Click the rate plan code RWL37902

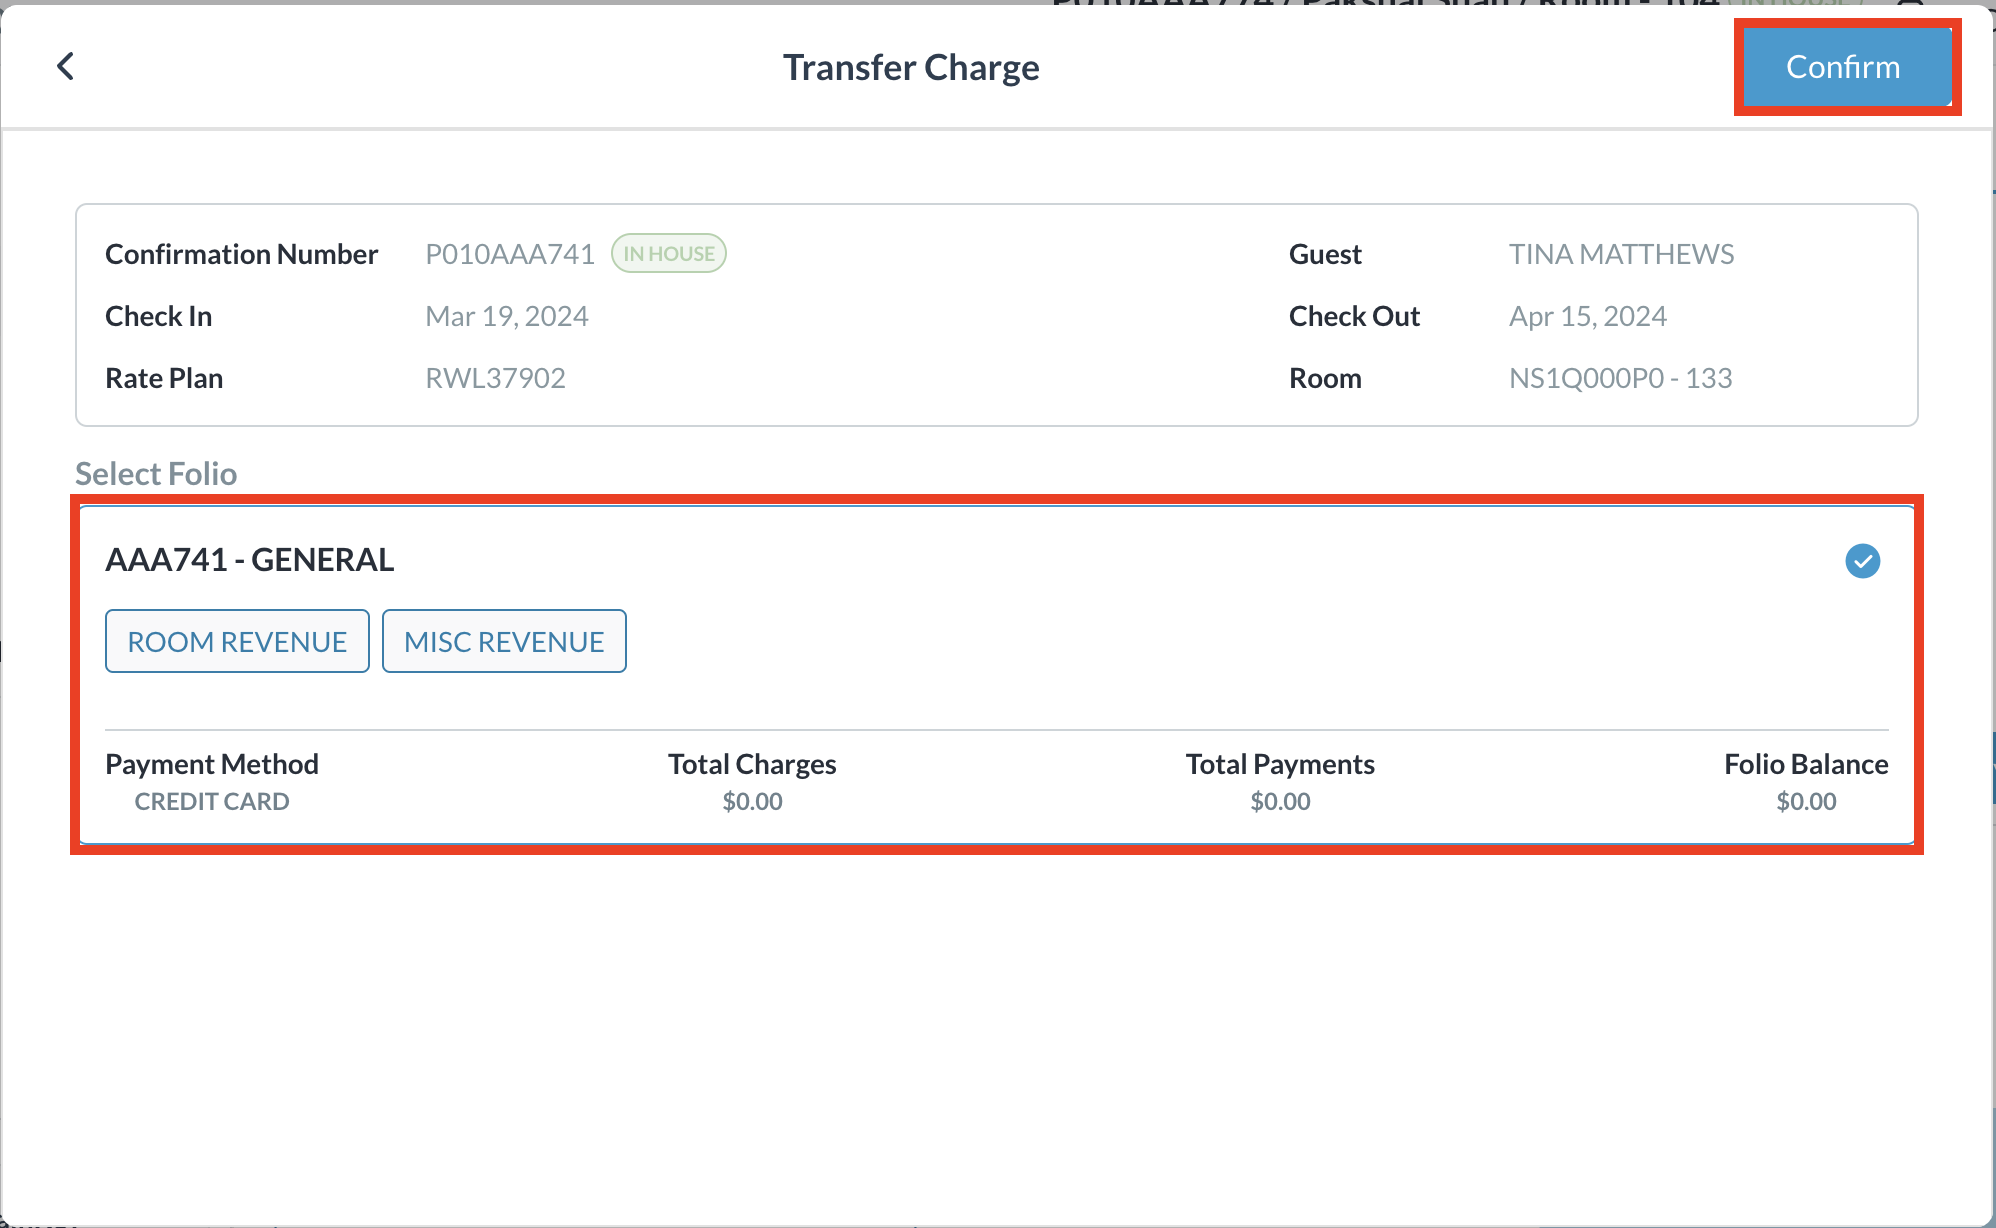496,378
